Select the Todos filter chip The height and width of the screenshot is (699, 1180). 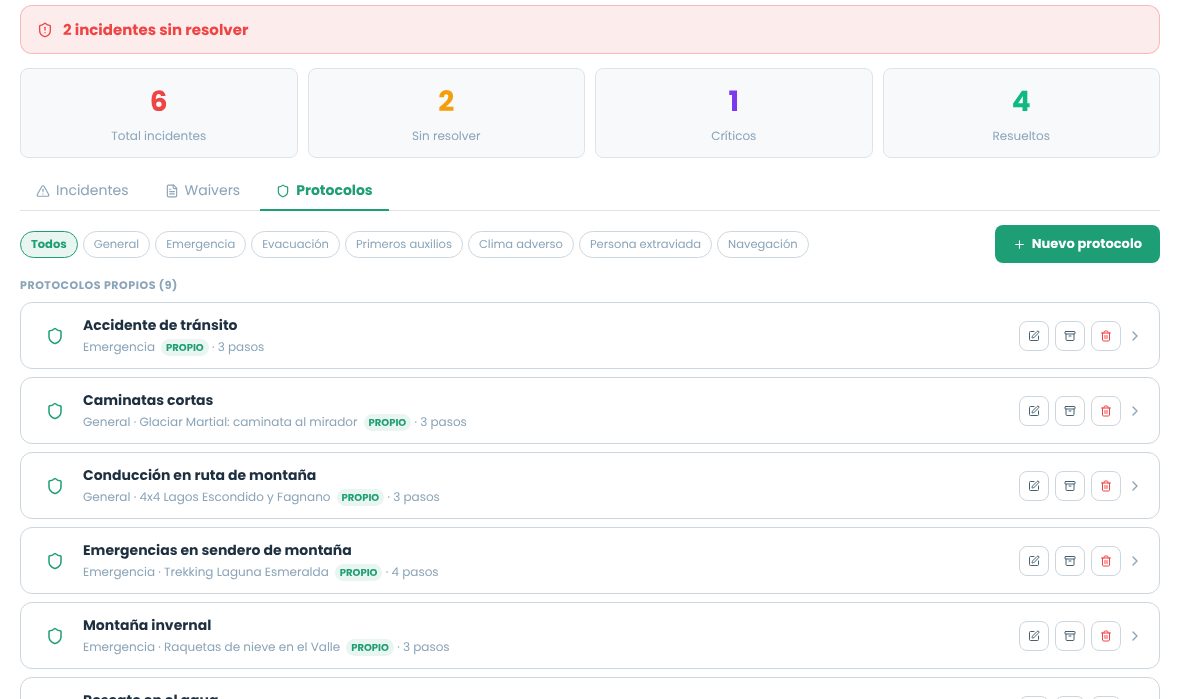pos(49,244)
